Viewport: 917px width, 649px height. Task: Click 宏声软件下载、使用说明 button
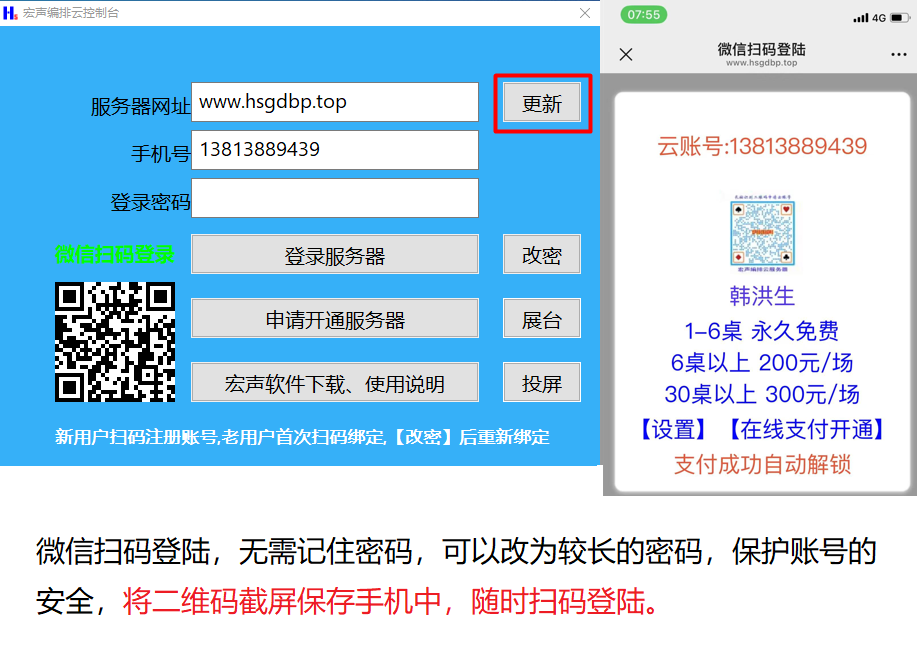pos(335,382)
